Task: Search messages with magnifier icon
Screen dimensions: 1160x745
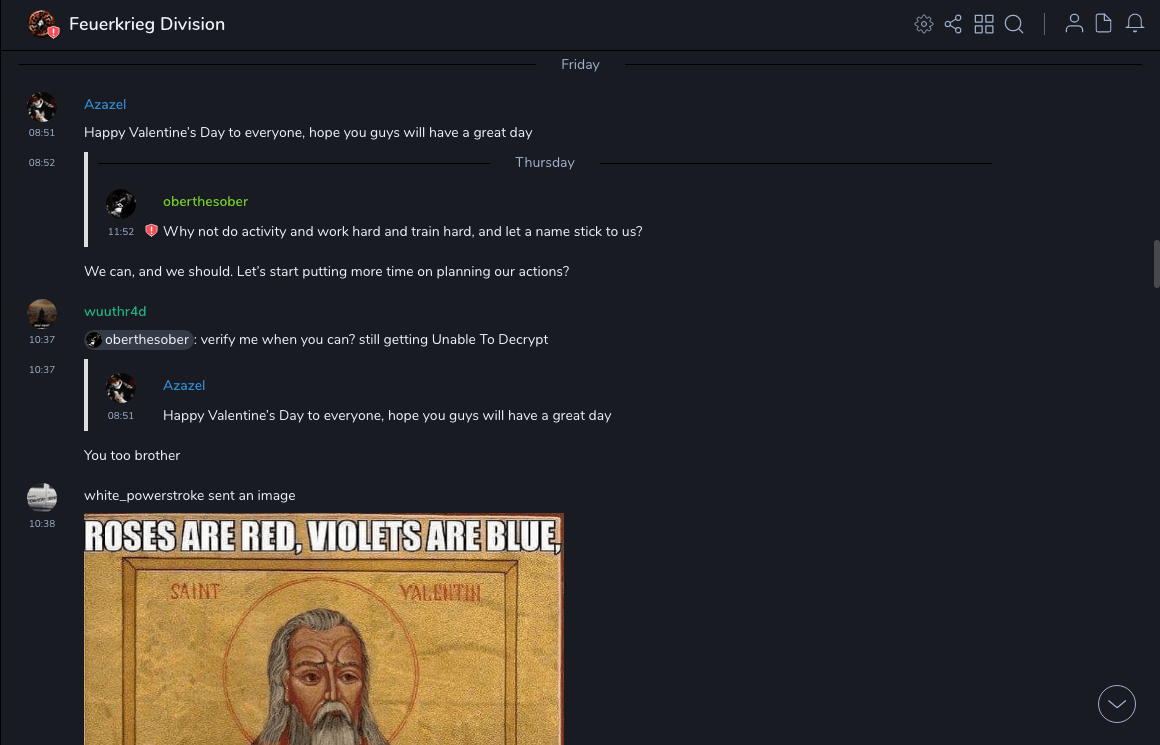Action: click(x=1014, y=24)
